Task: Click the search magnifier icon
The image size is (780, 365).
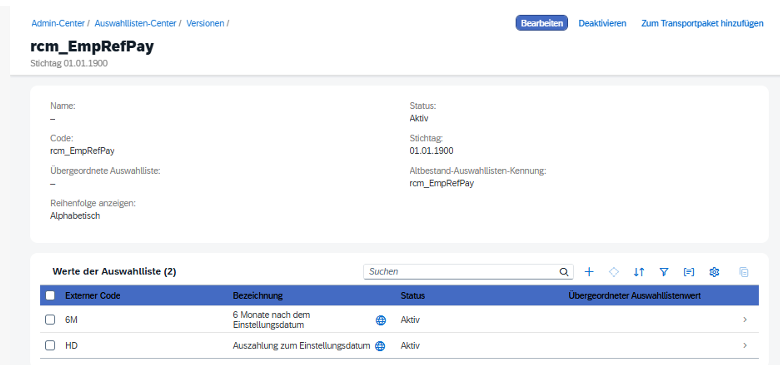Action: coord(564,272)
